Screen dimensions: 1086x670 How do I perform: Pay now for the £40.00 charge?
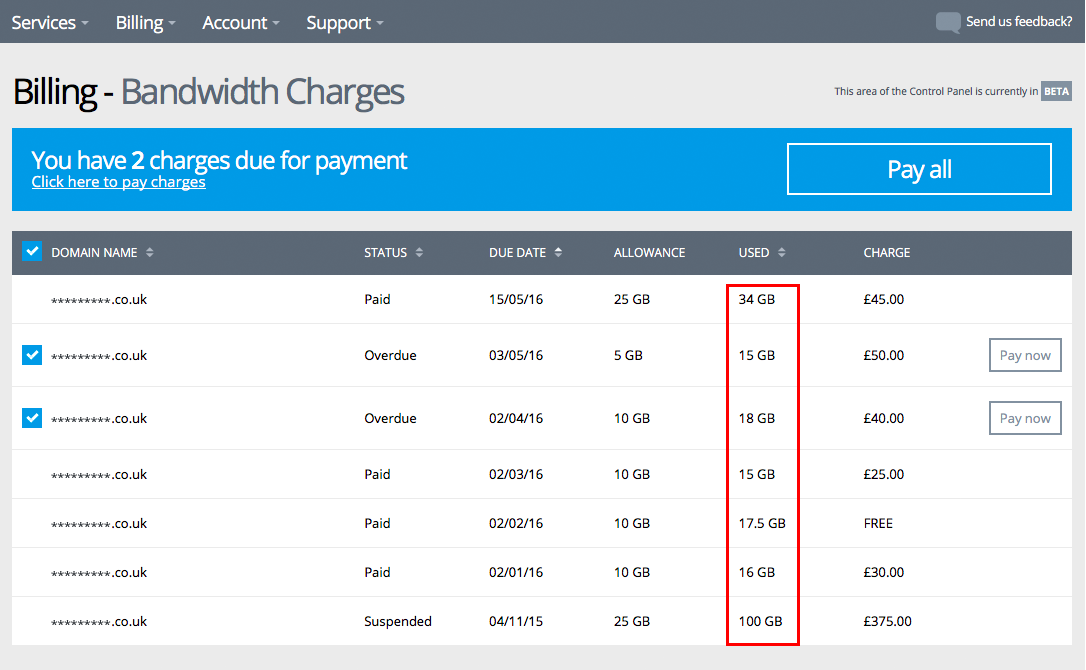1025,418
